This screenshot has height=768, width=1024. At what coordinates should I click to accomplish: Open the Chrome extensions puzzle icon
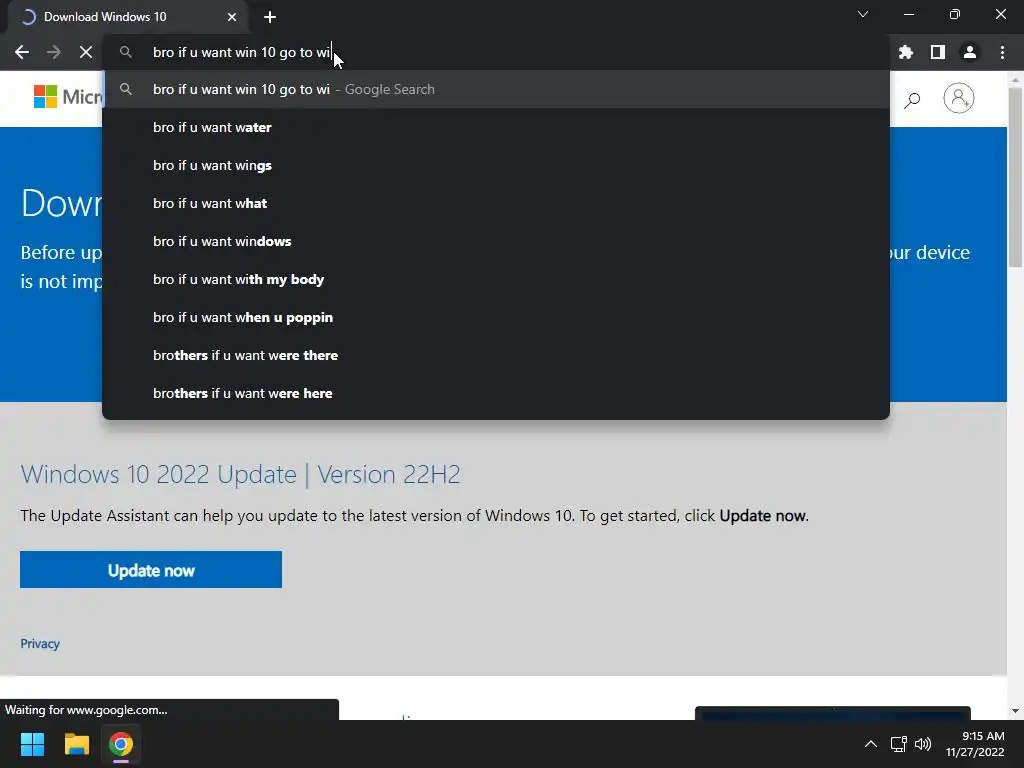point(906,52)
